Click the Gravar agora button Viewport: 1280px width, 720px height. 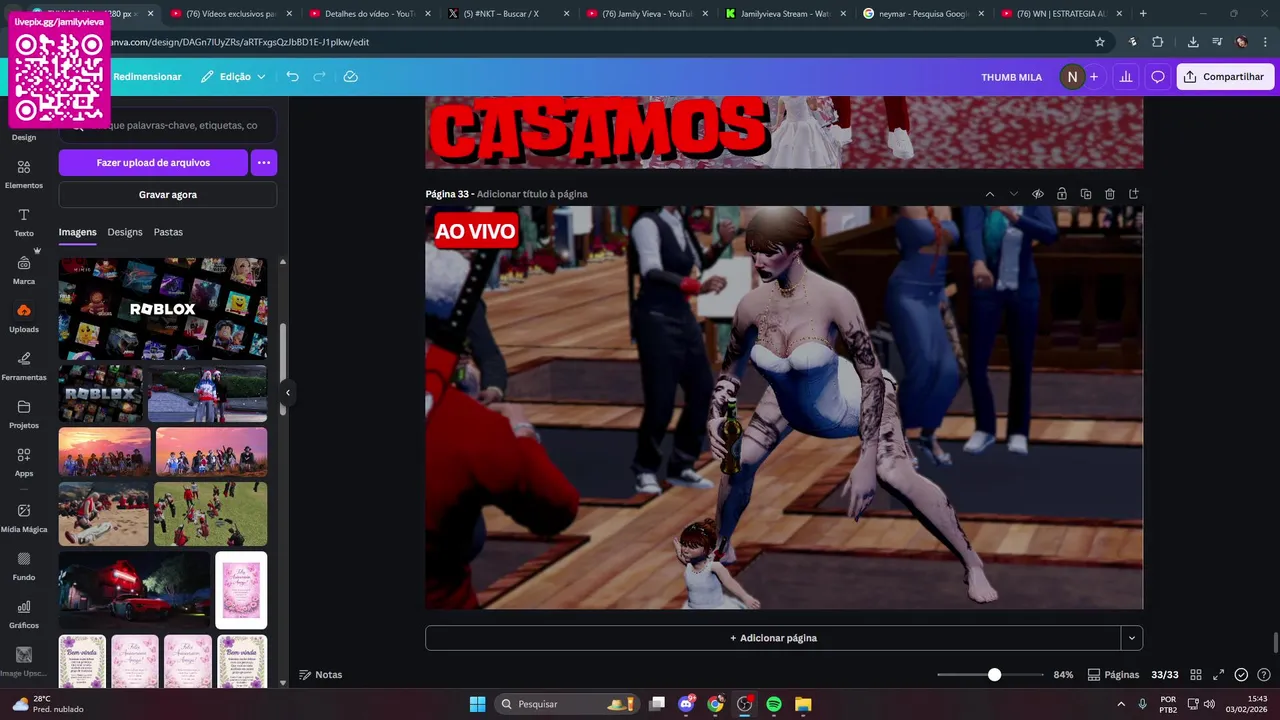click(168, 195)
